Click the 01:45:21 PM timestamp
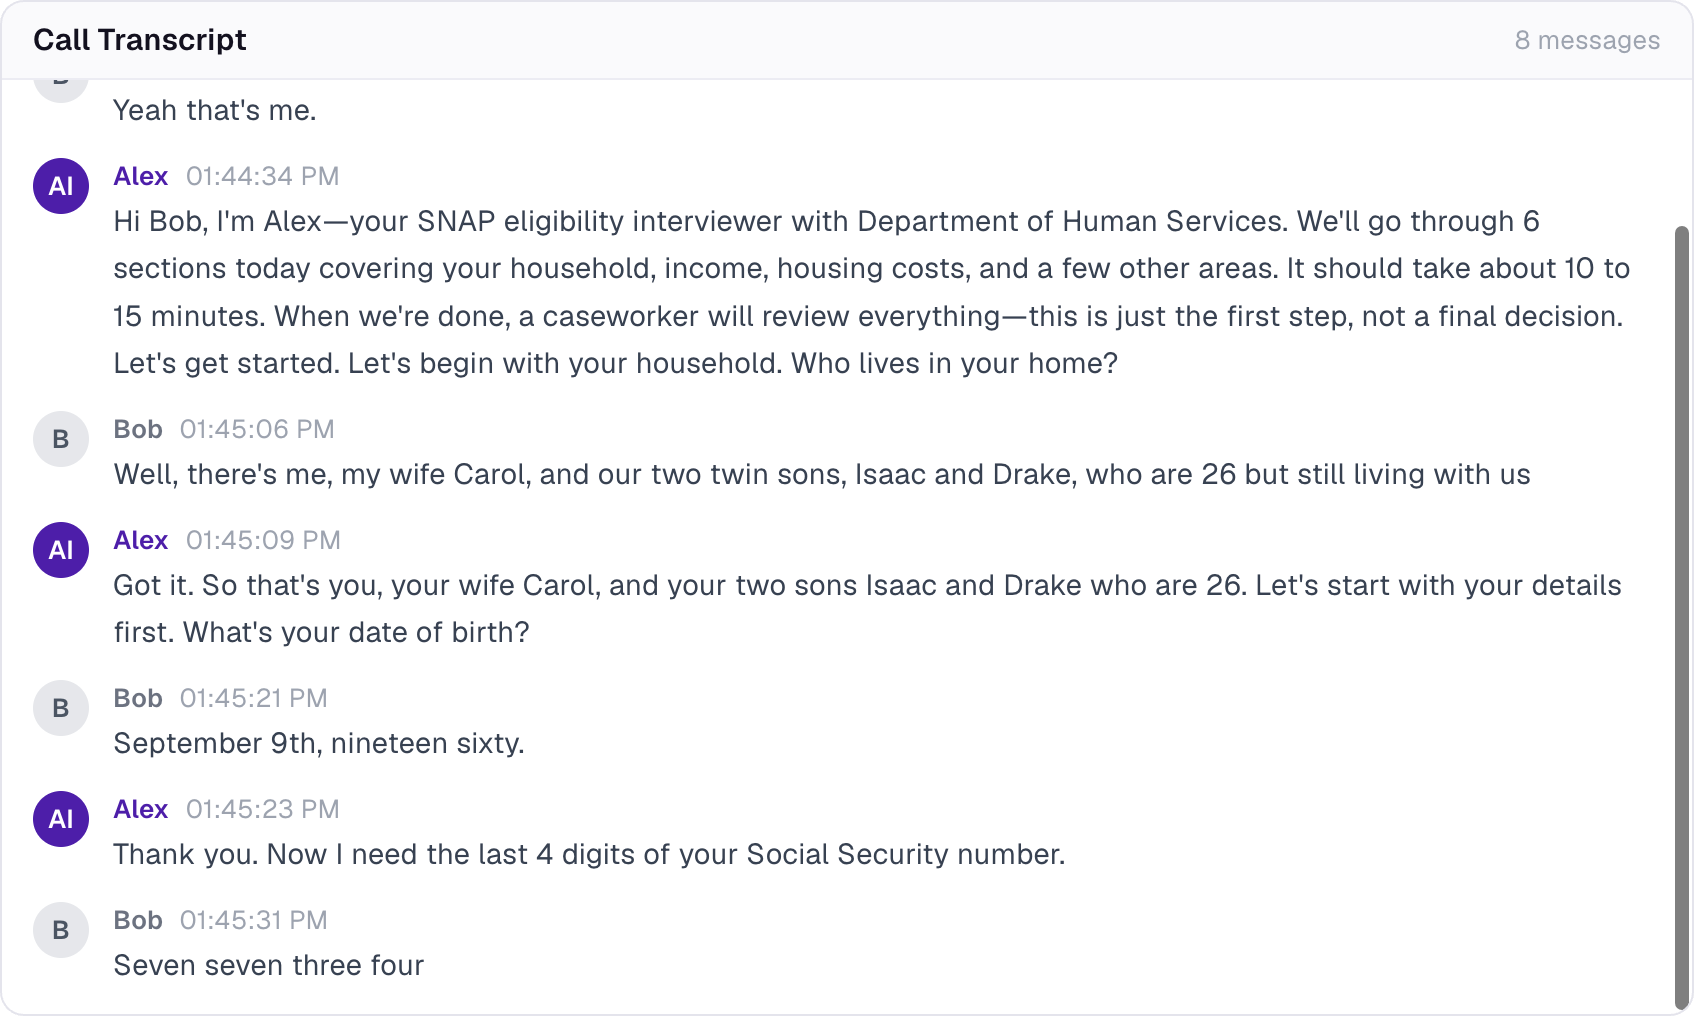1694x1016 pixels. click(x=254, y=698)
